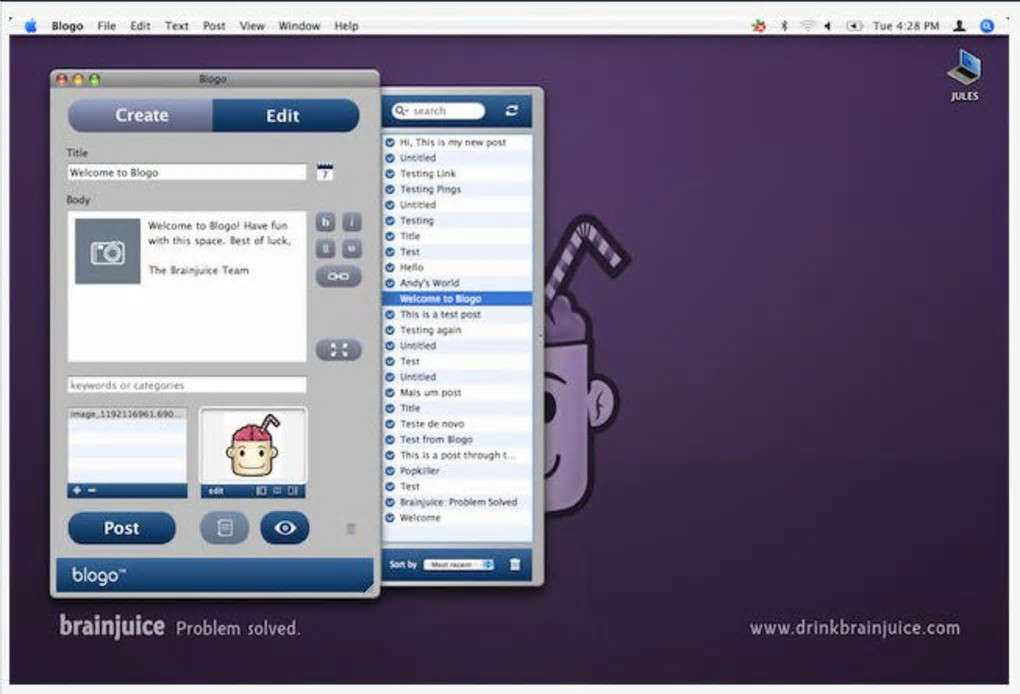Click the Bluetooth icon in the menu bar

tap(785, 26)
